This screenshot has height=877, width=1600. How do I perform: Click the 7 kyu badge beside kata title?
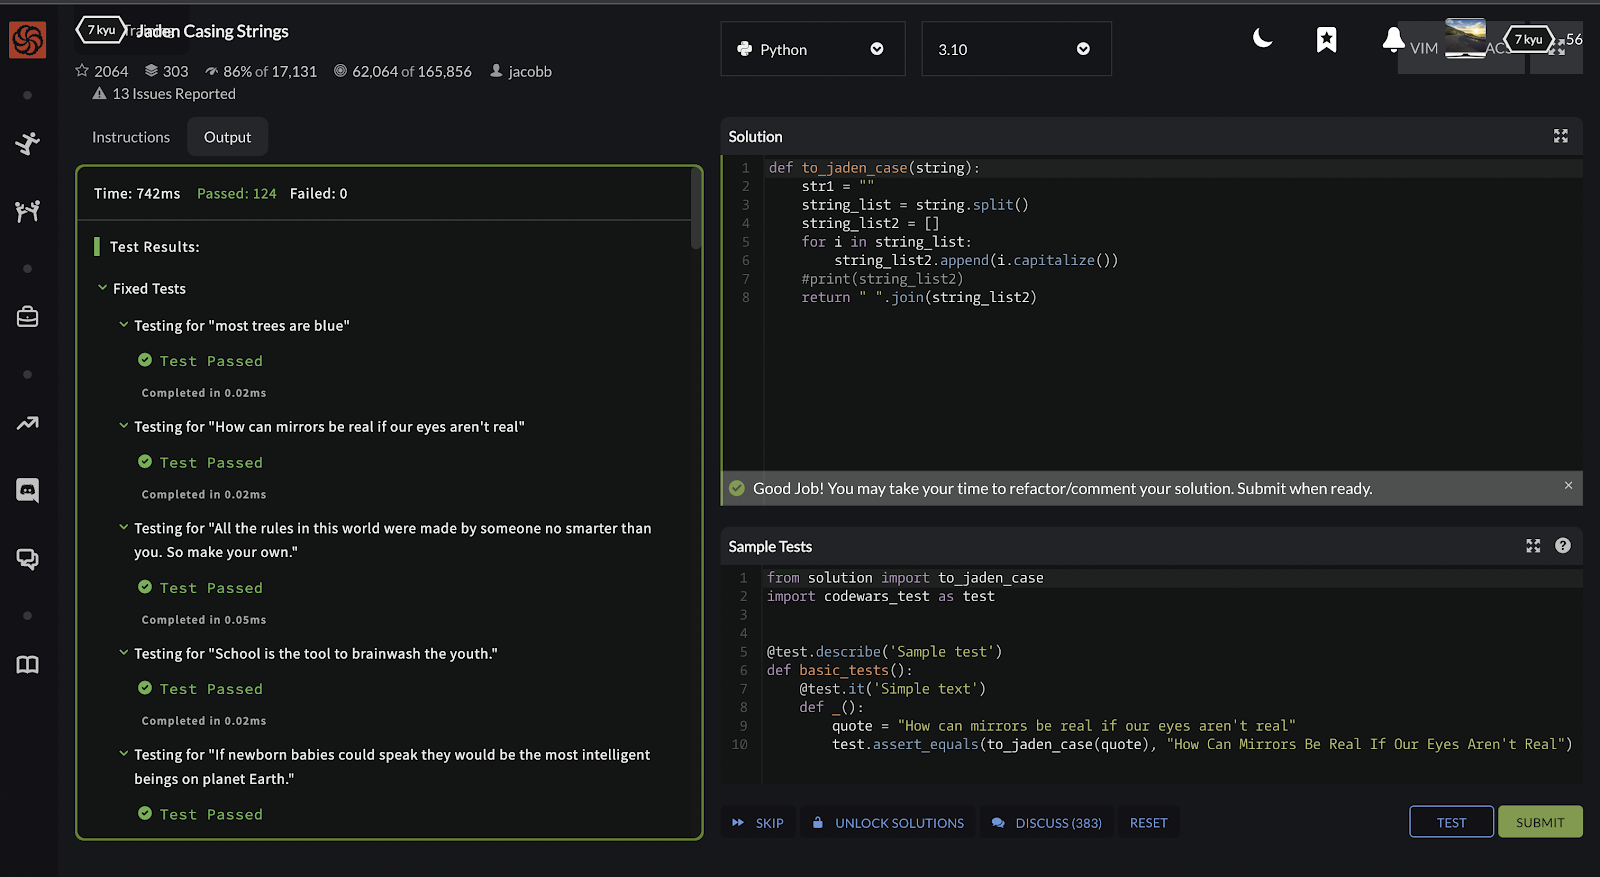(x=101, y=30)
